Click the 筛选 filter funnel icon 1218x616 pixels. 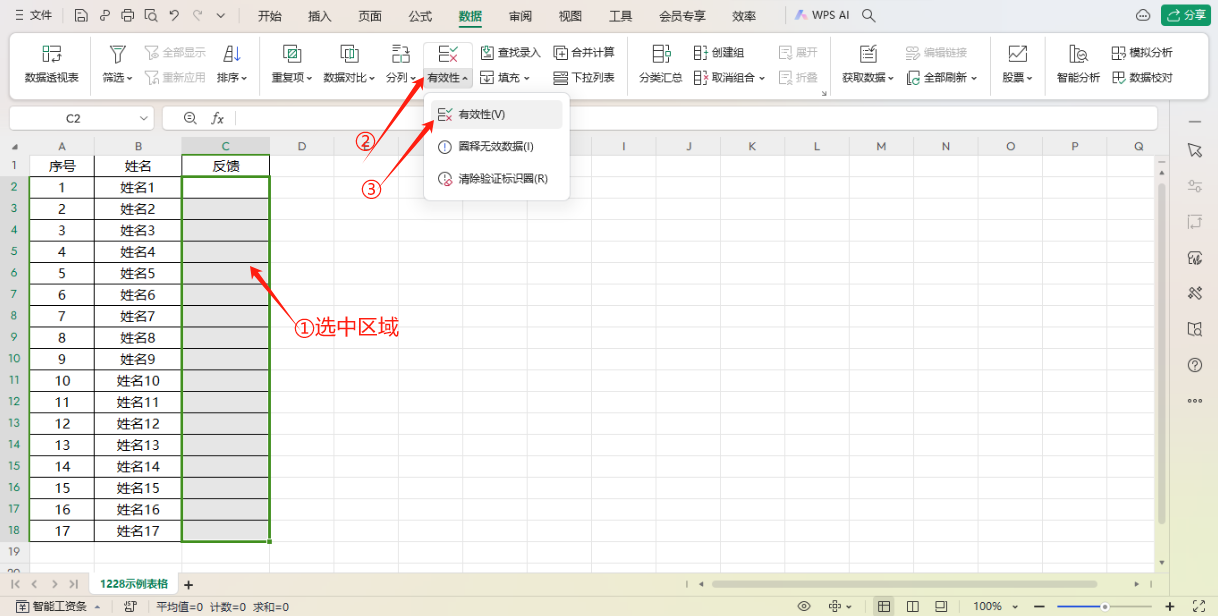[118, 54]
